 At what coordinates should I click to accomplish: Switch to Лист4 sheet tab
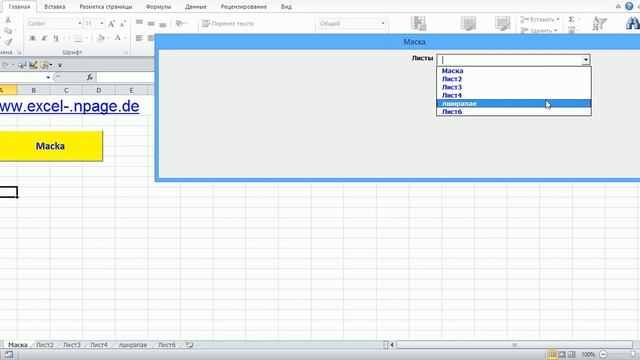99,345
